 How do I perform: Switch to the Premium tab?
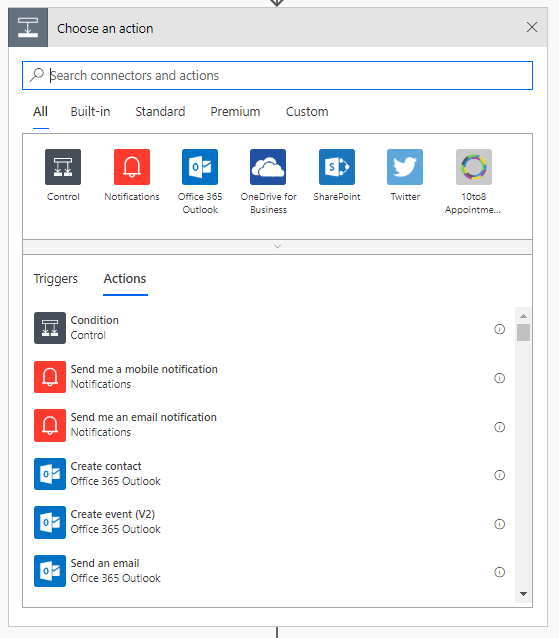(x=235, y=111)
